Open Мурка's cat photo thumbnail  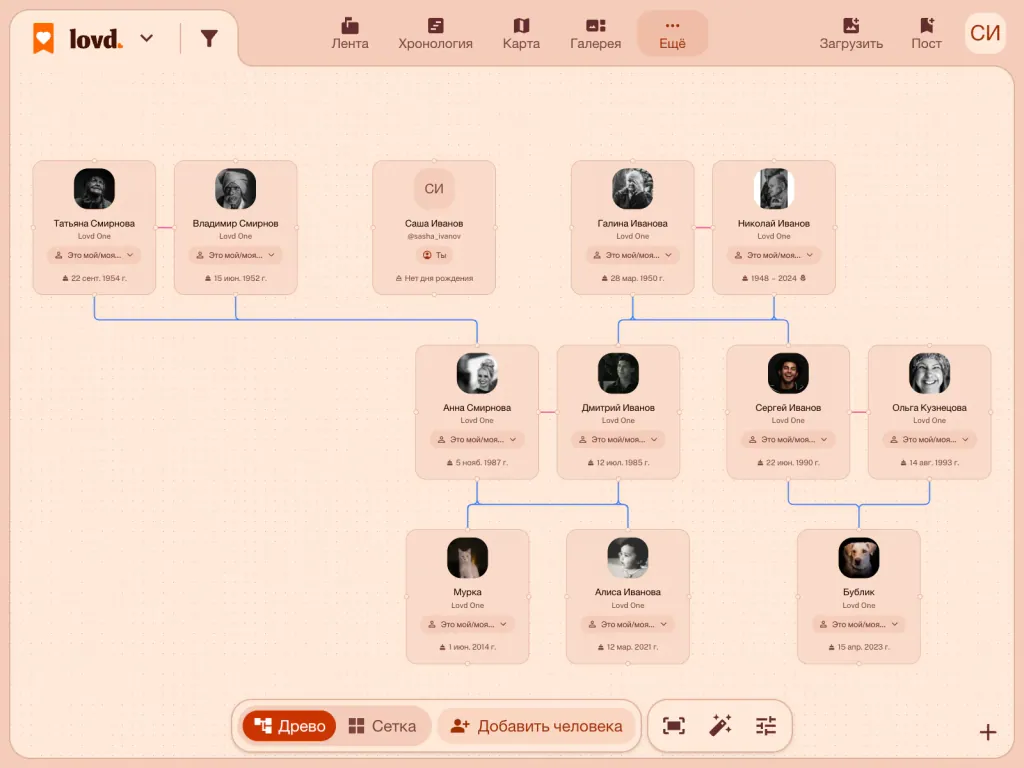tap(468, 558)
